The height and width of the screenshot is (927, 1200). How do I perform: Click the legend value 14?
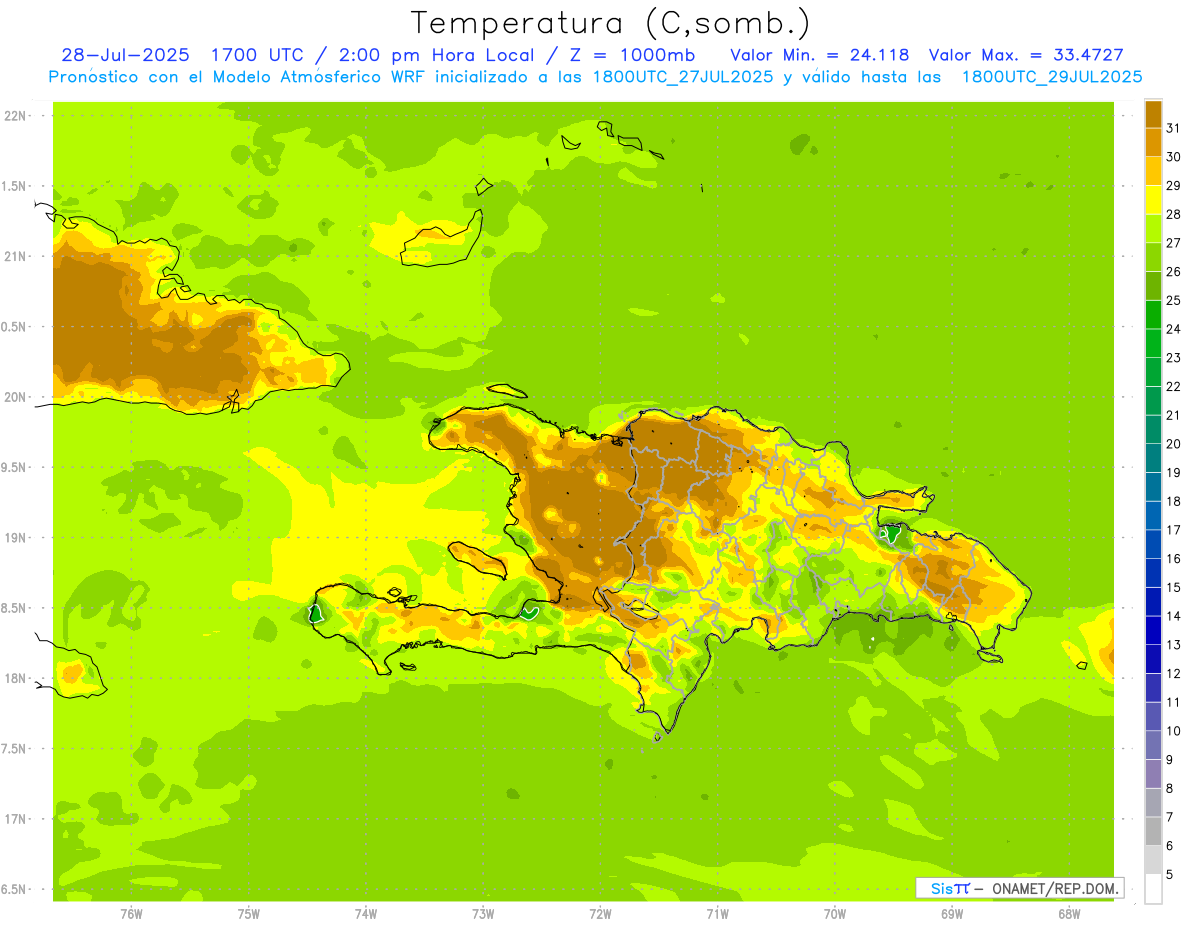1173,616
